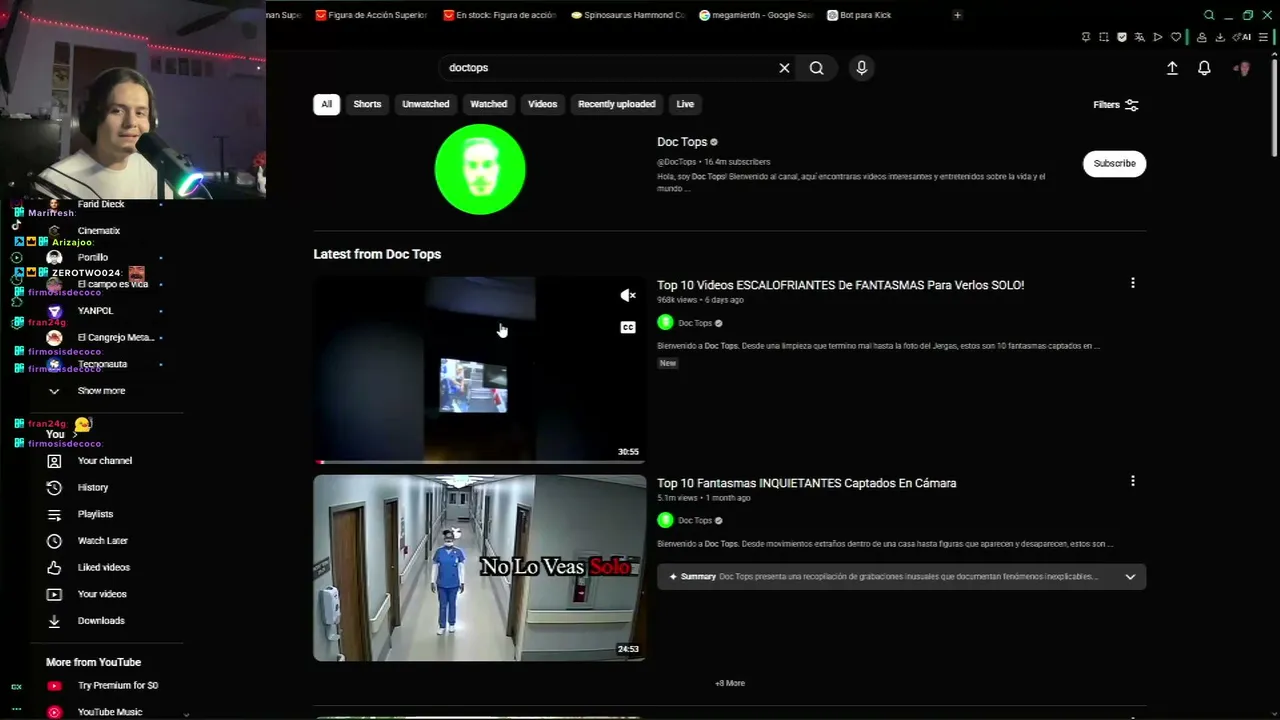The height and width of the screenshot is (720, 1280).
Task: Play Top 10 Fantasmas INQUIETANTES title
Action: click(x=806, y=483)
